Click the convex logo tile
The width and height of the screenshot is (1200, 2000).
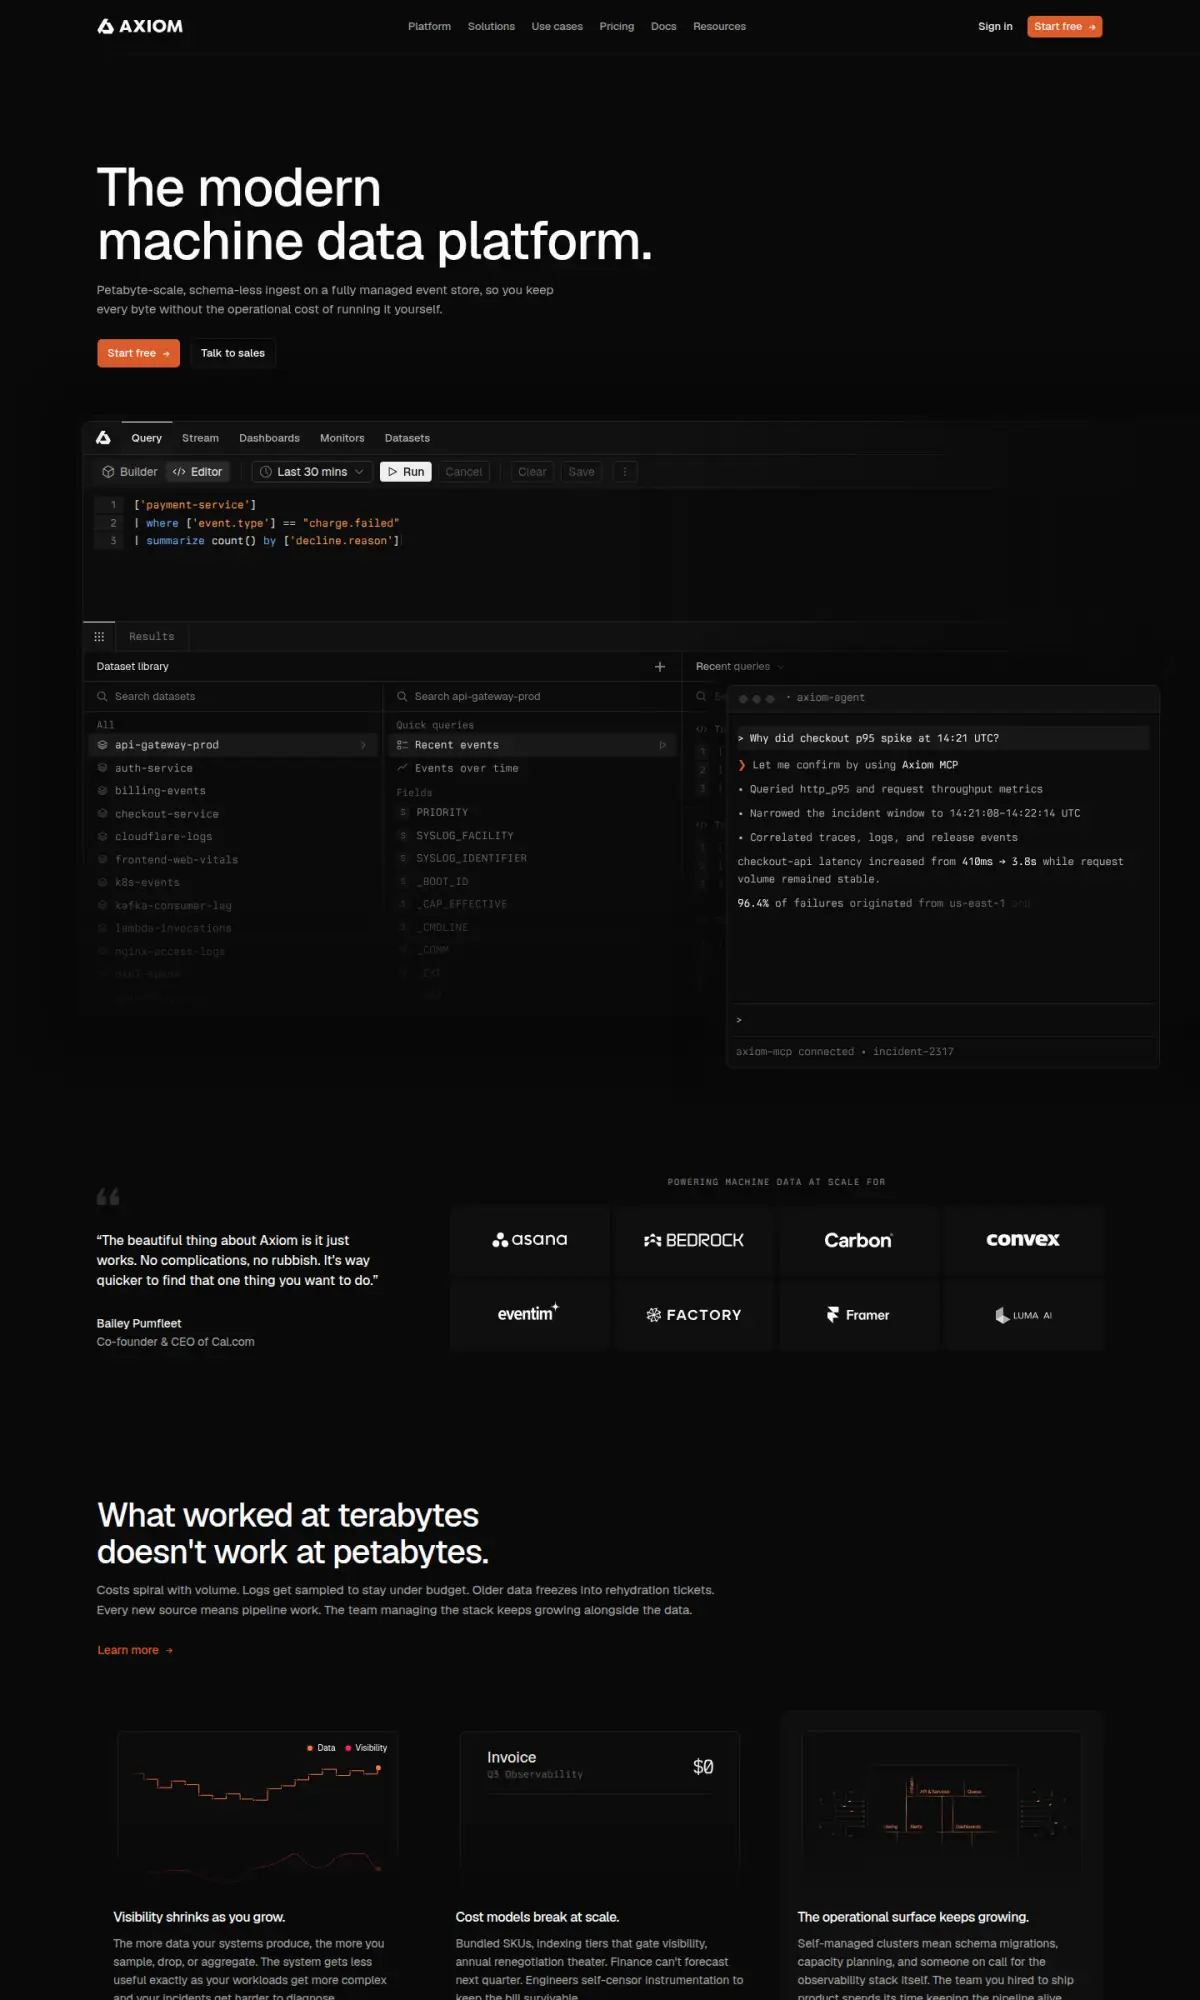tap(1024, 1240)
